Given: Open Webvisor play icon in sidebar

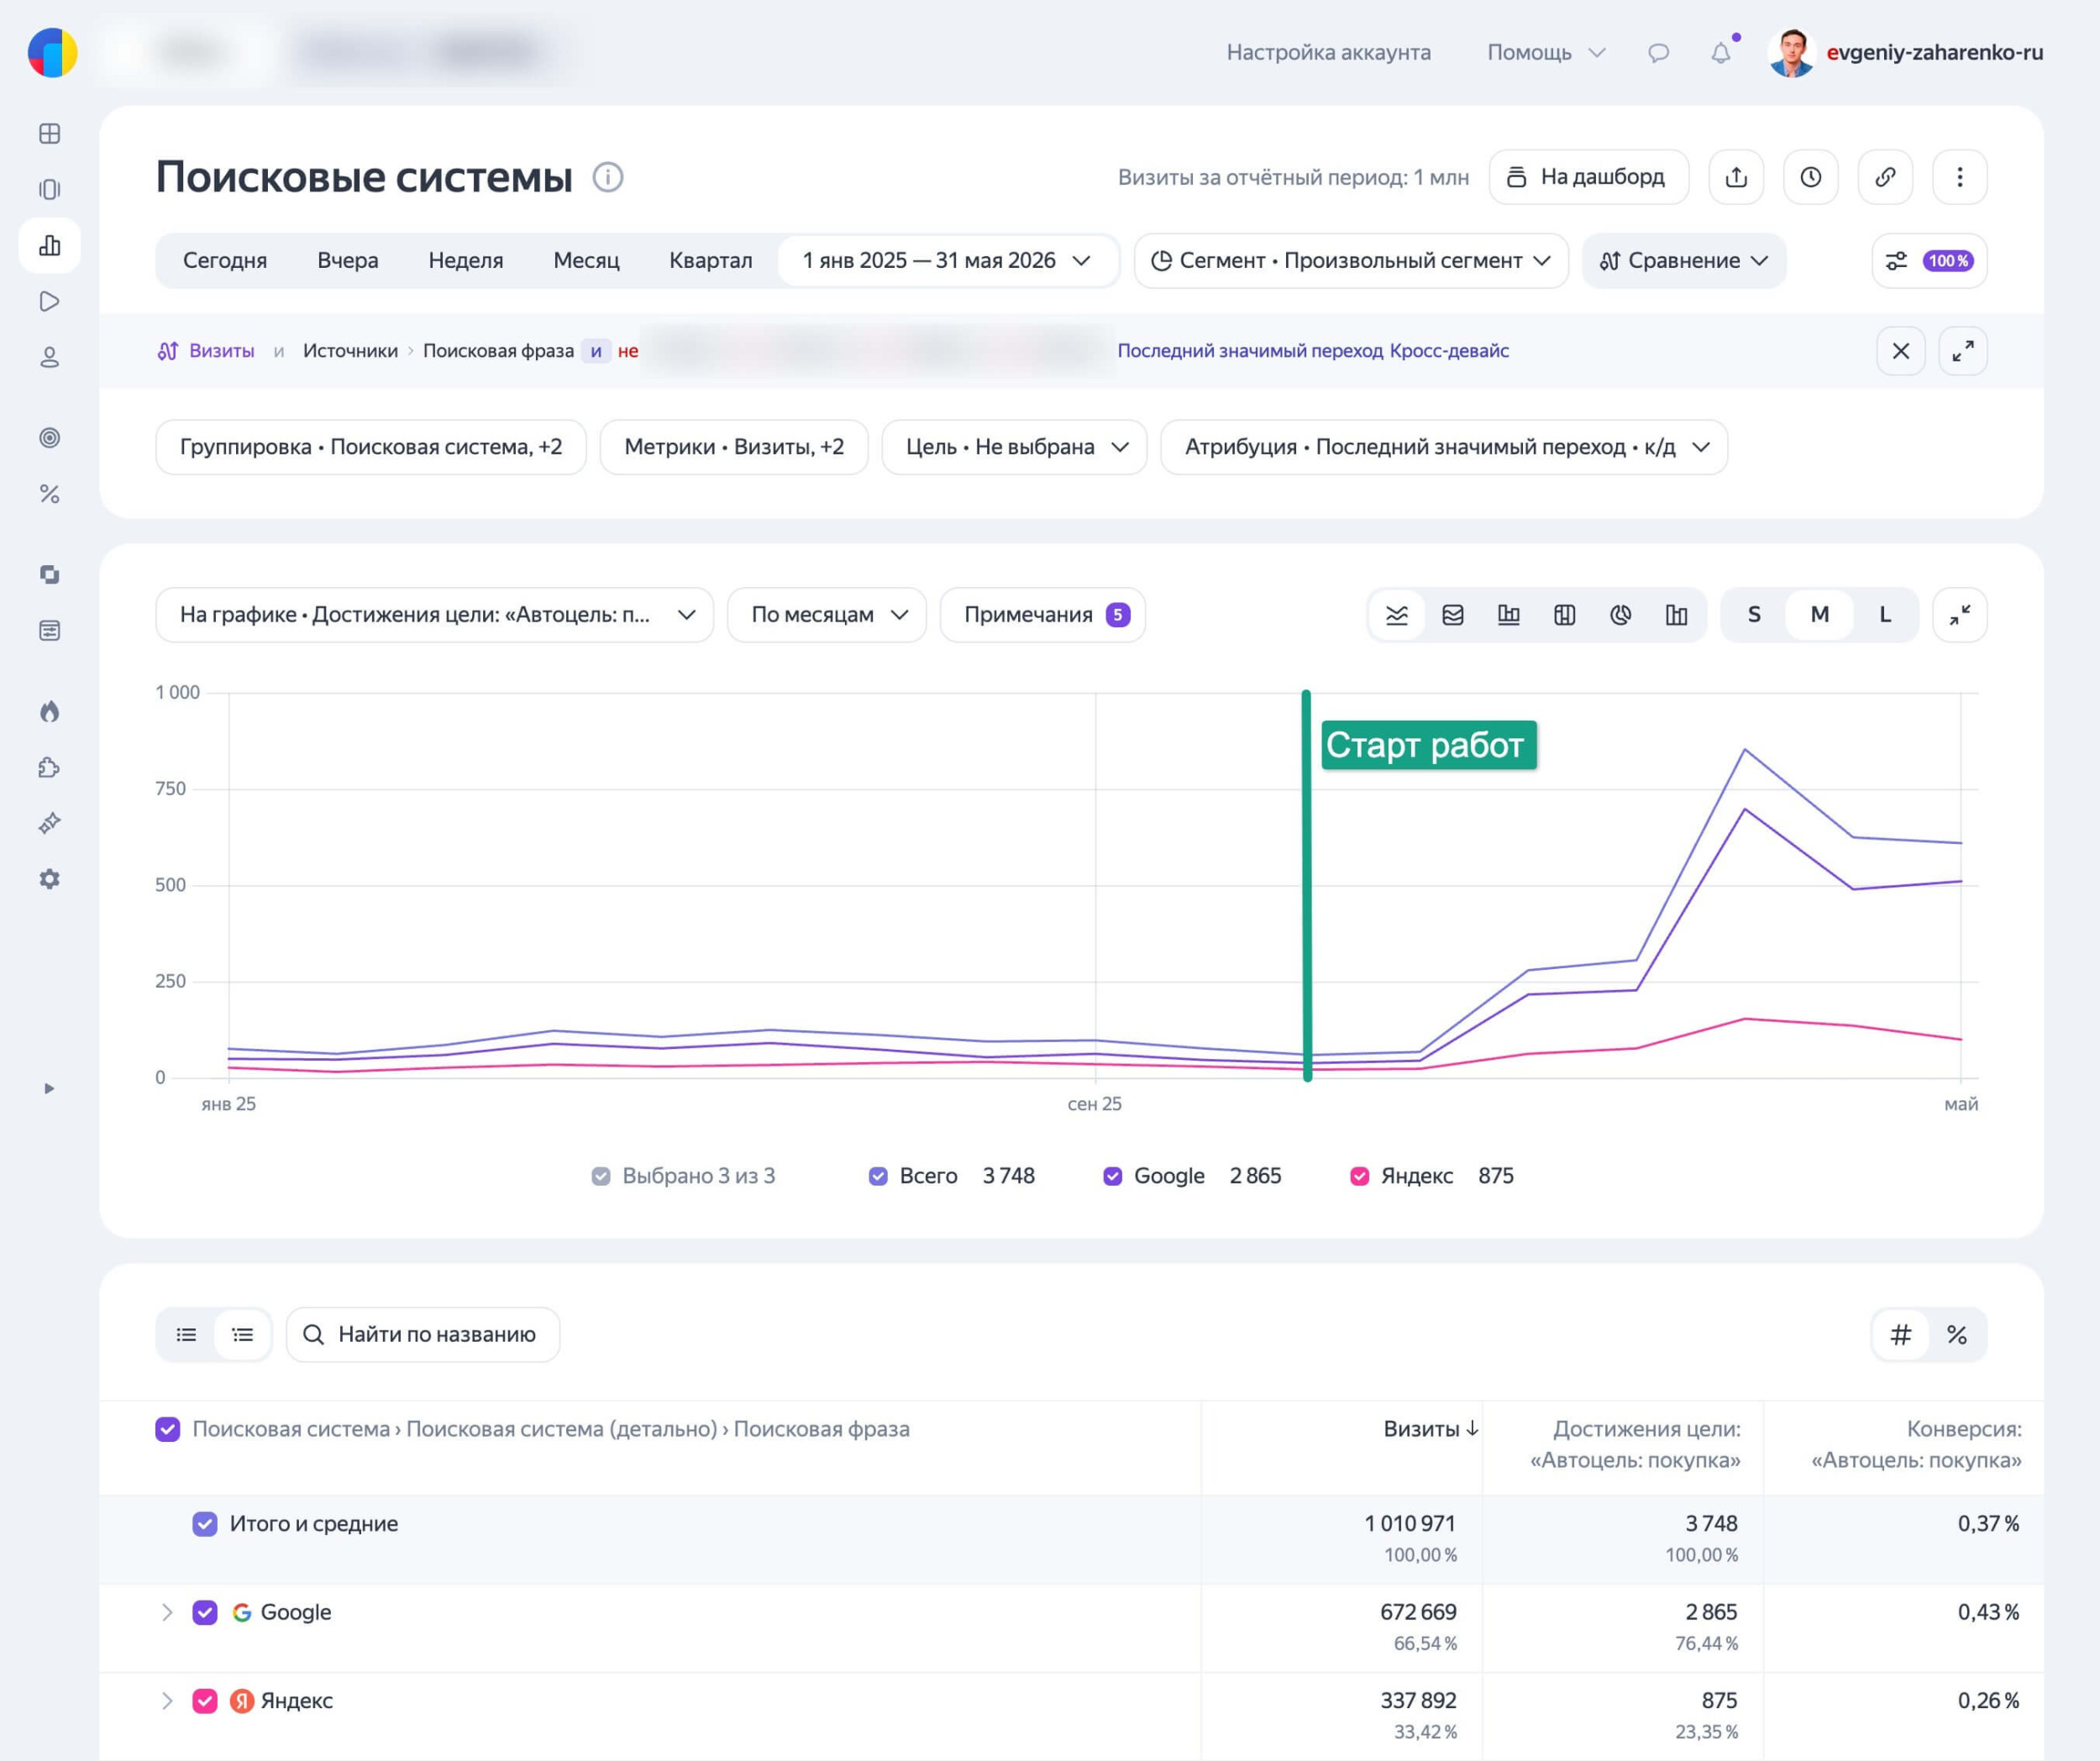Looking at the screenshot, I should coord(49,301).
